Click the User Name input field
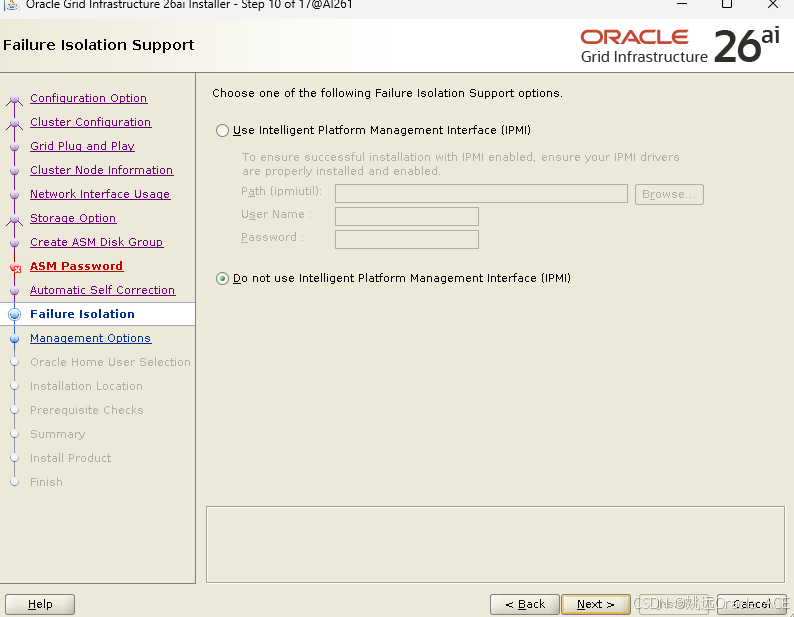 coord(407,216)
